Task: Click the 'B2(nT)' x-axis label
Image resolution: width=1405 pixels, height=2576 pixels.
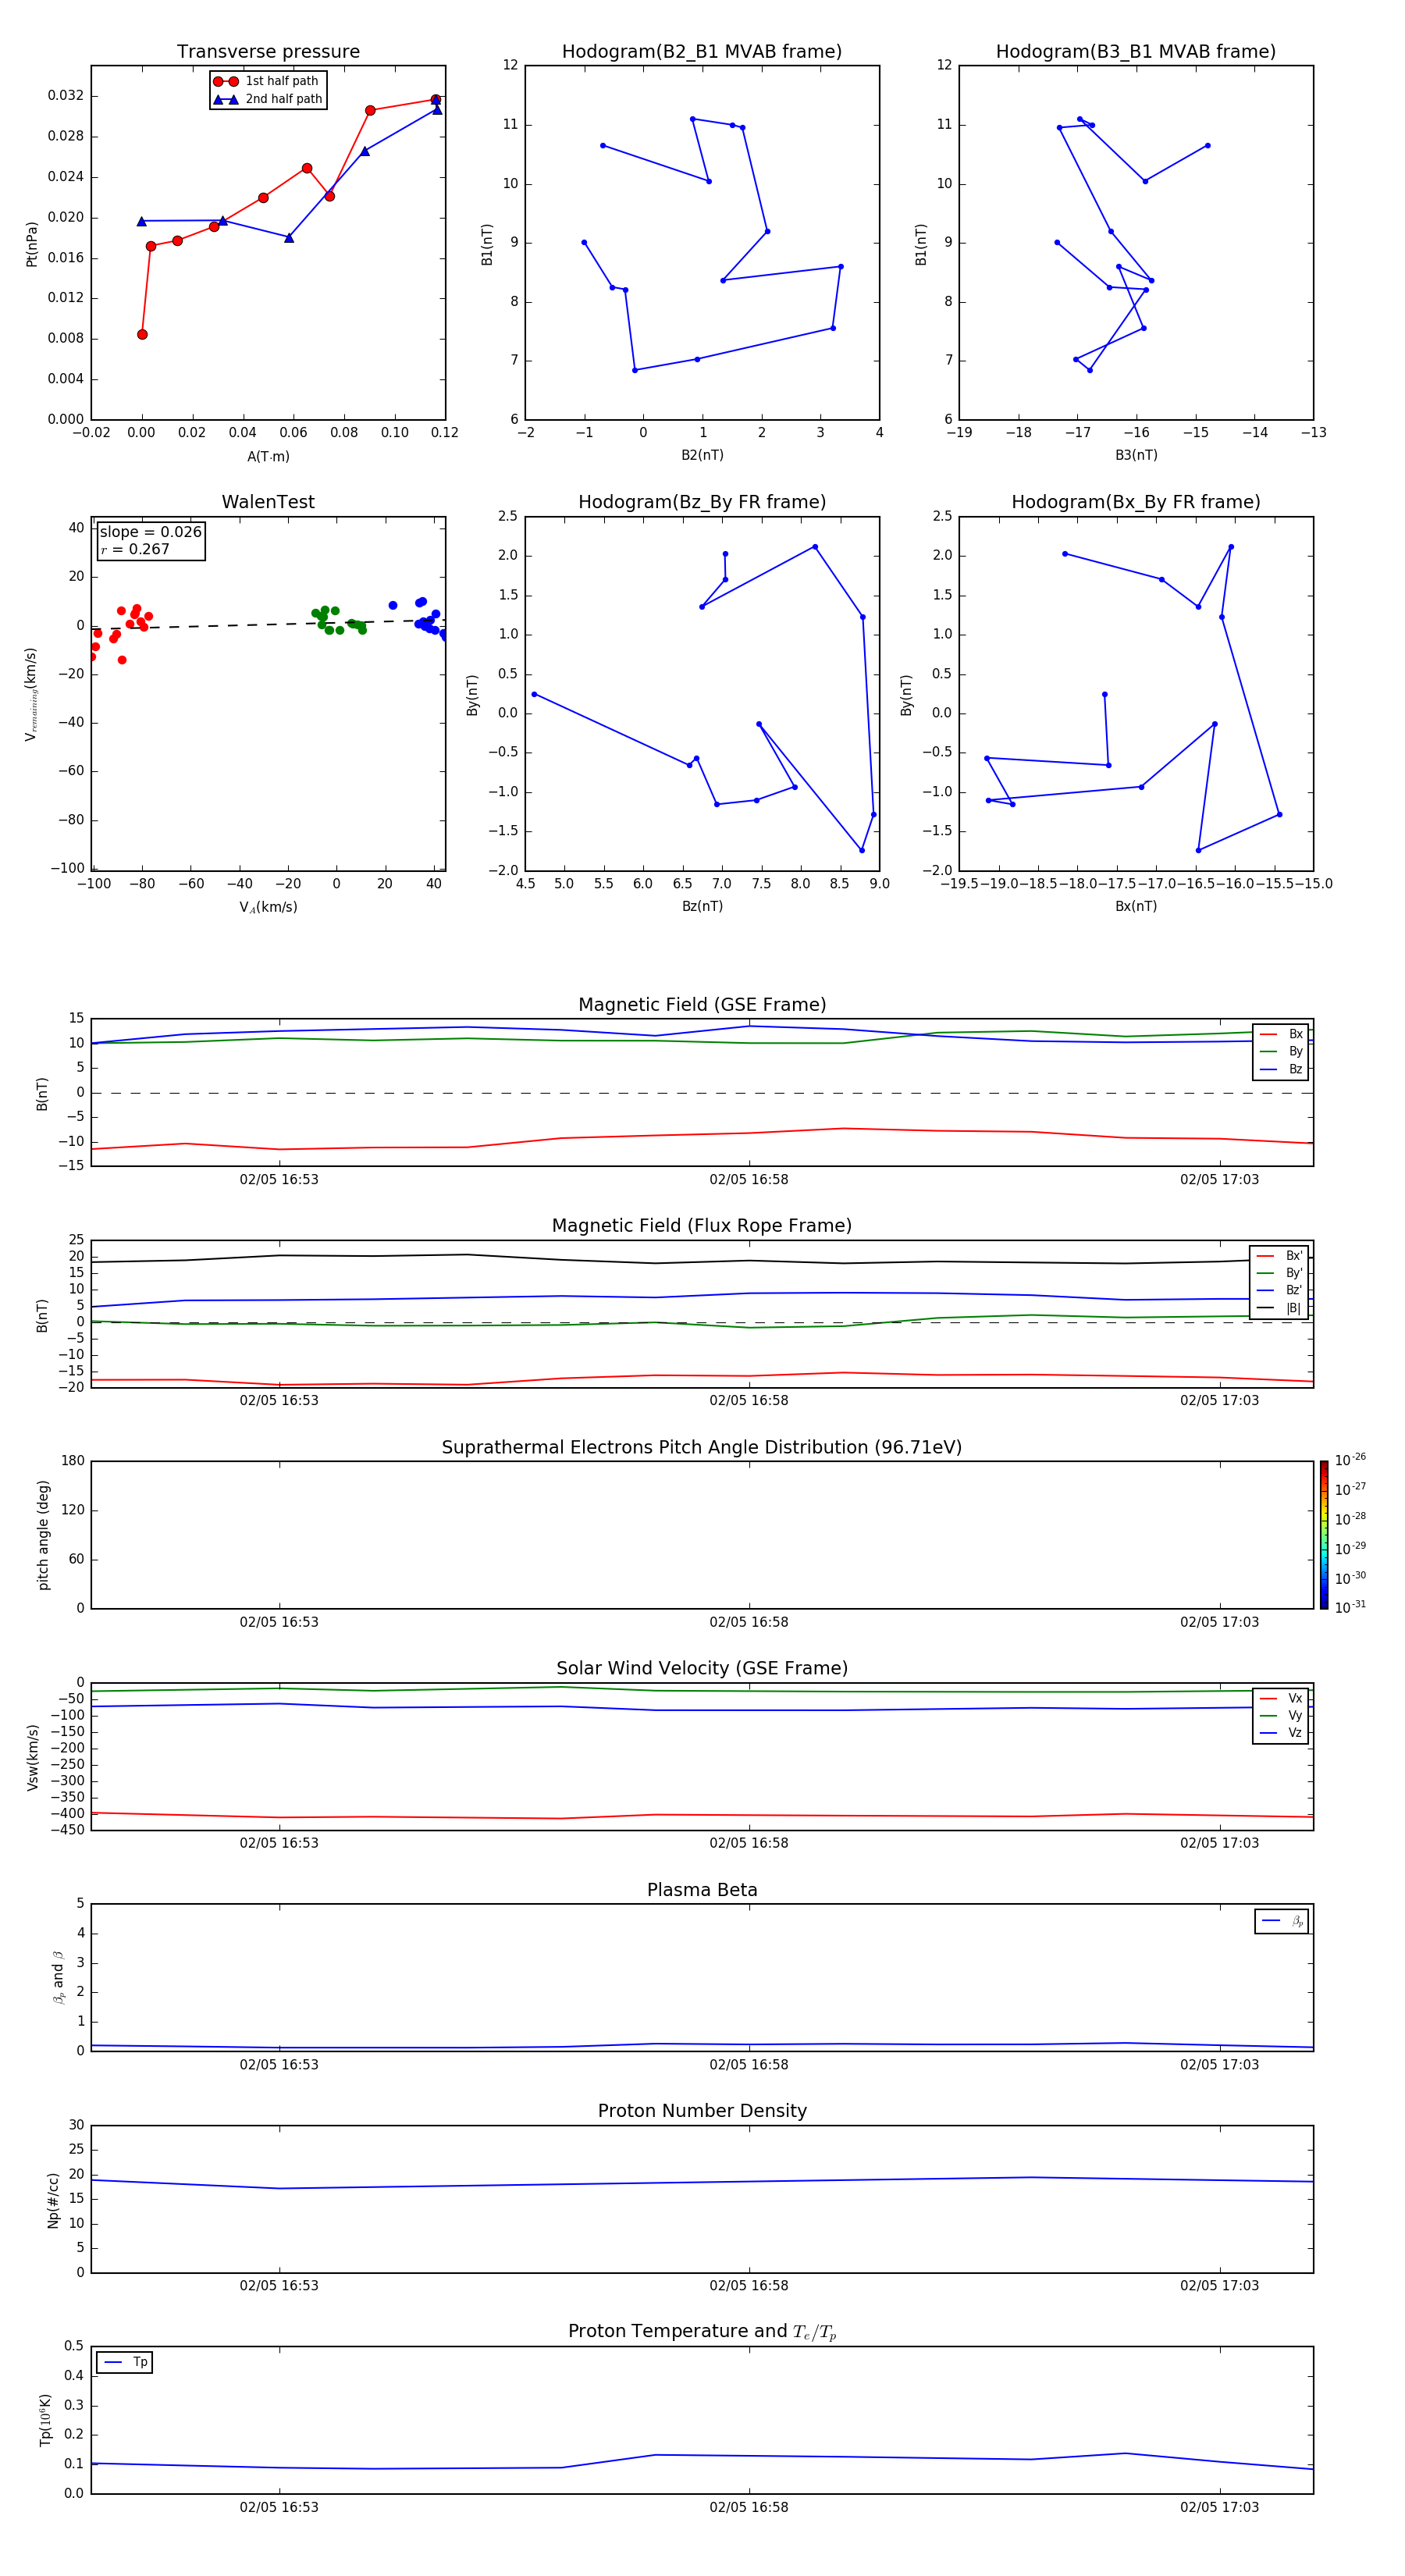Action: 702,455
